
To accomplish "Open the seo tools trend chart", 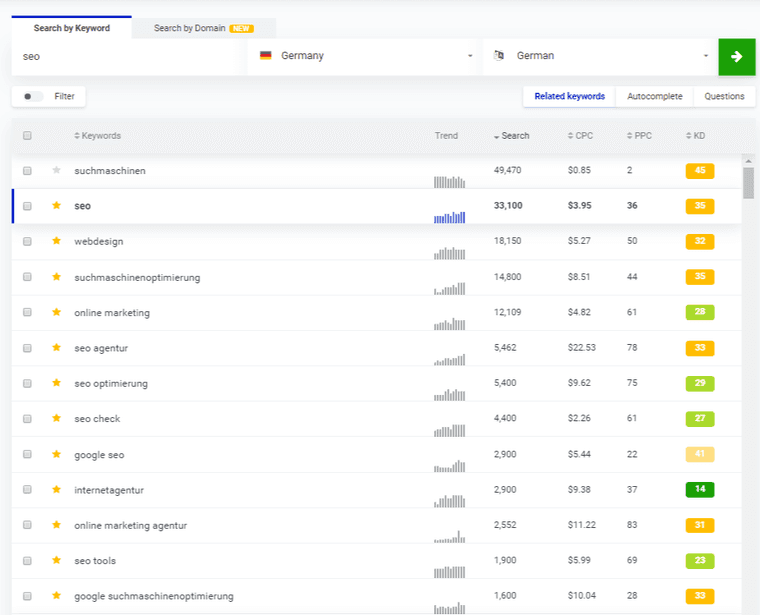I will tap(449, 572).
